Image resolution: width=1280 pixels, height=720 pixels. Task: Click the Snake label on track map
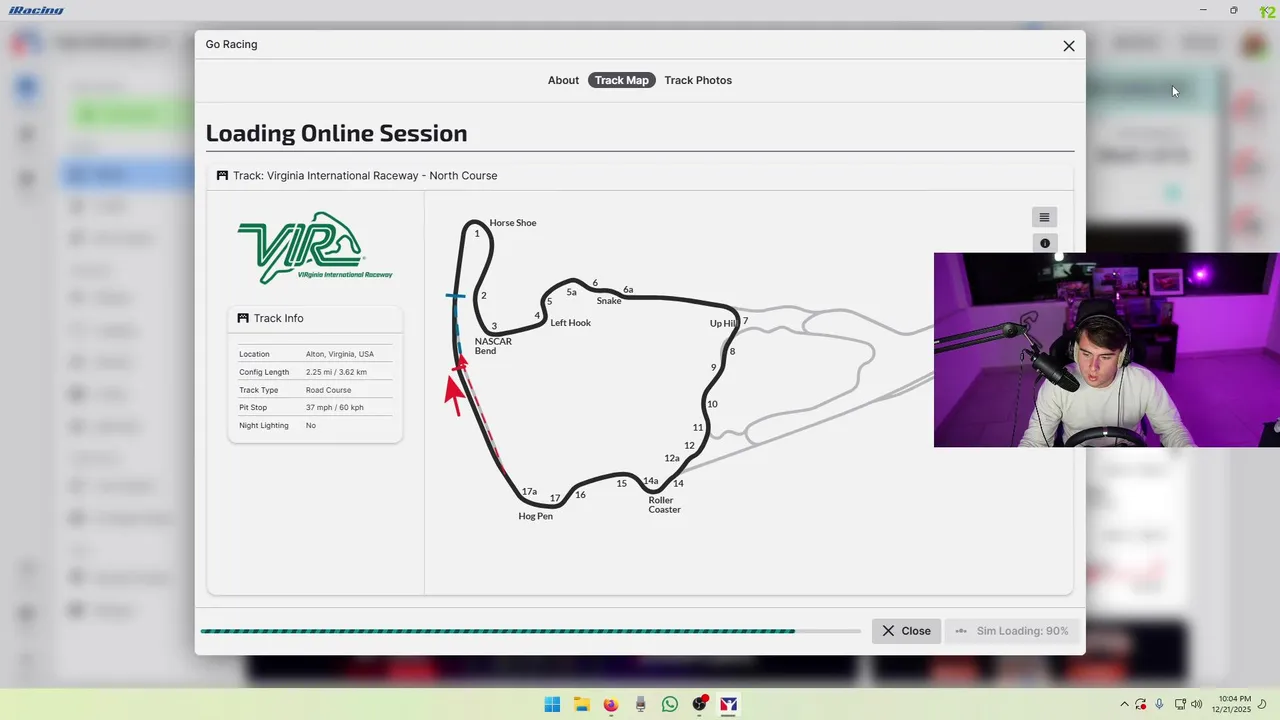click(x=609, y=301)
